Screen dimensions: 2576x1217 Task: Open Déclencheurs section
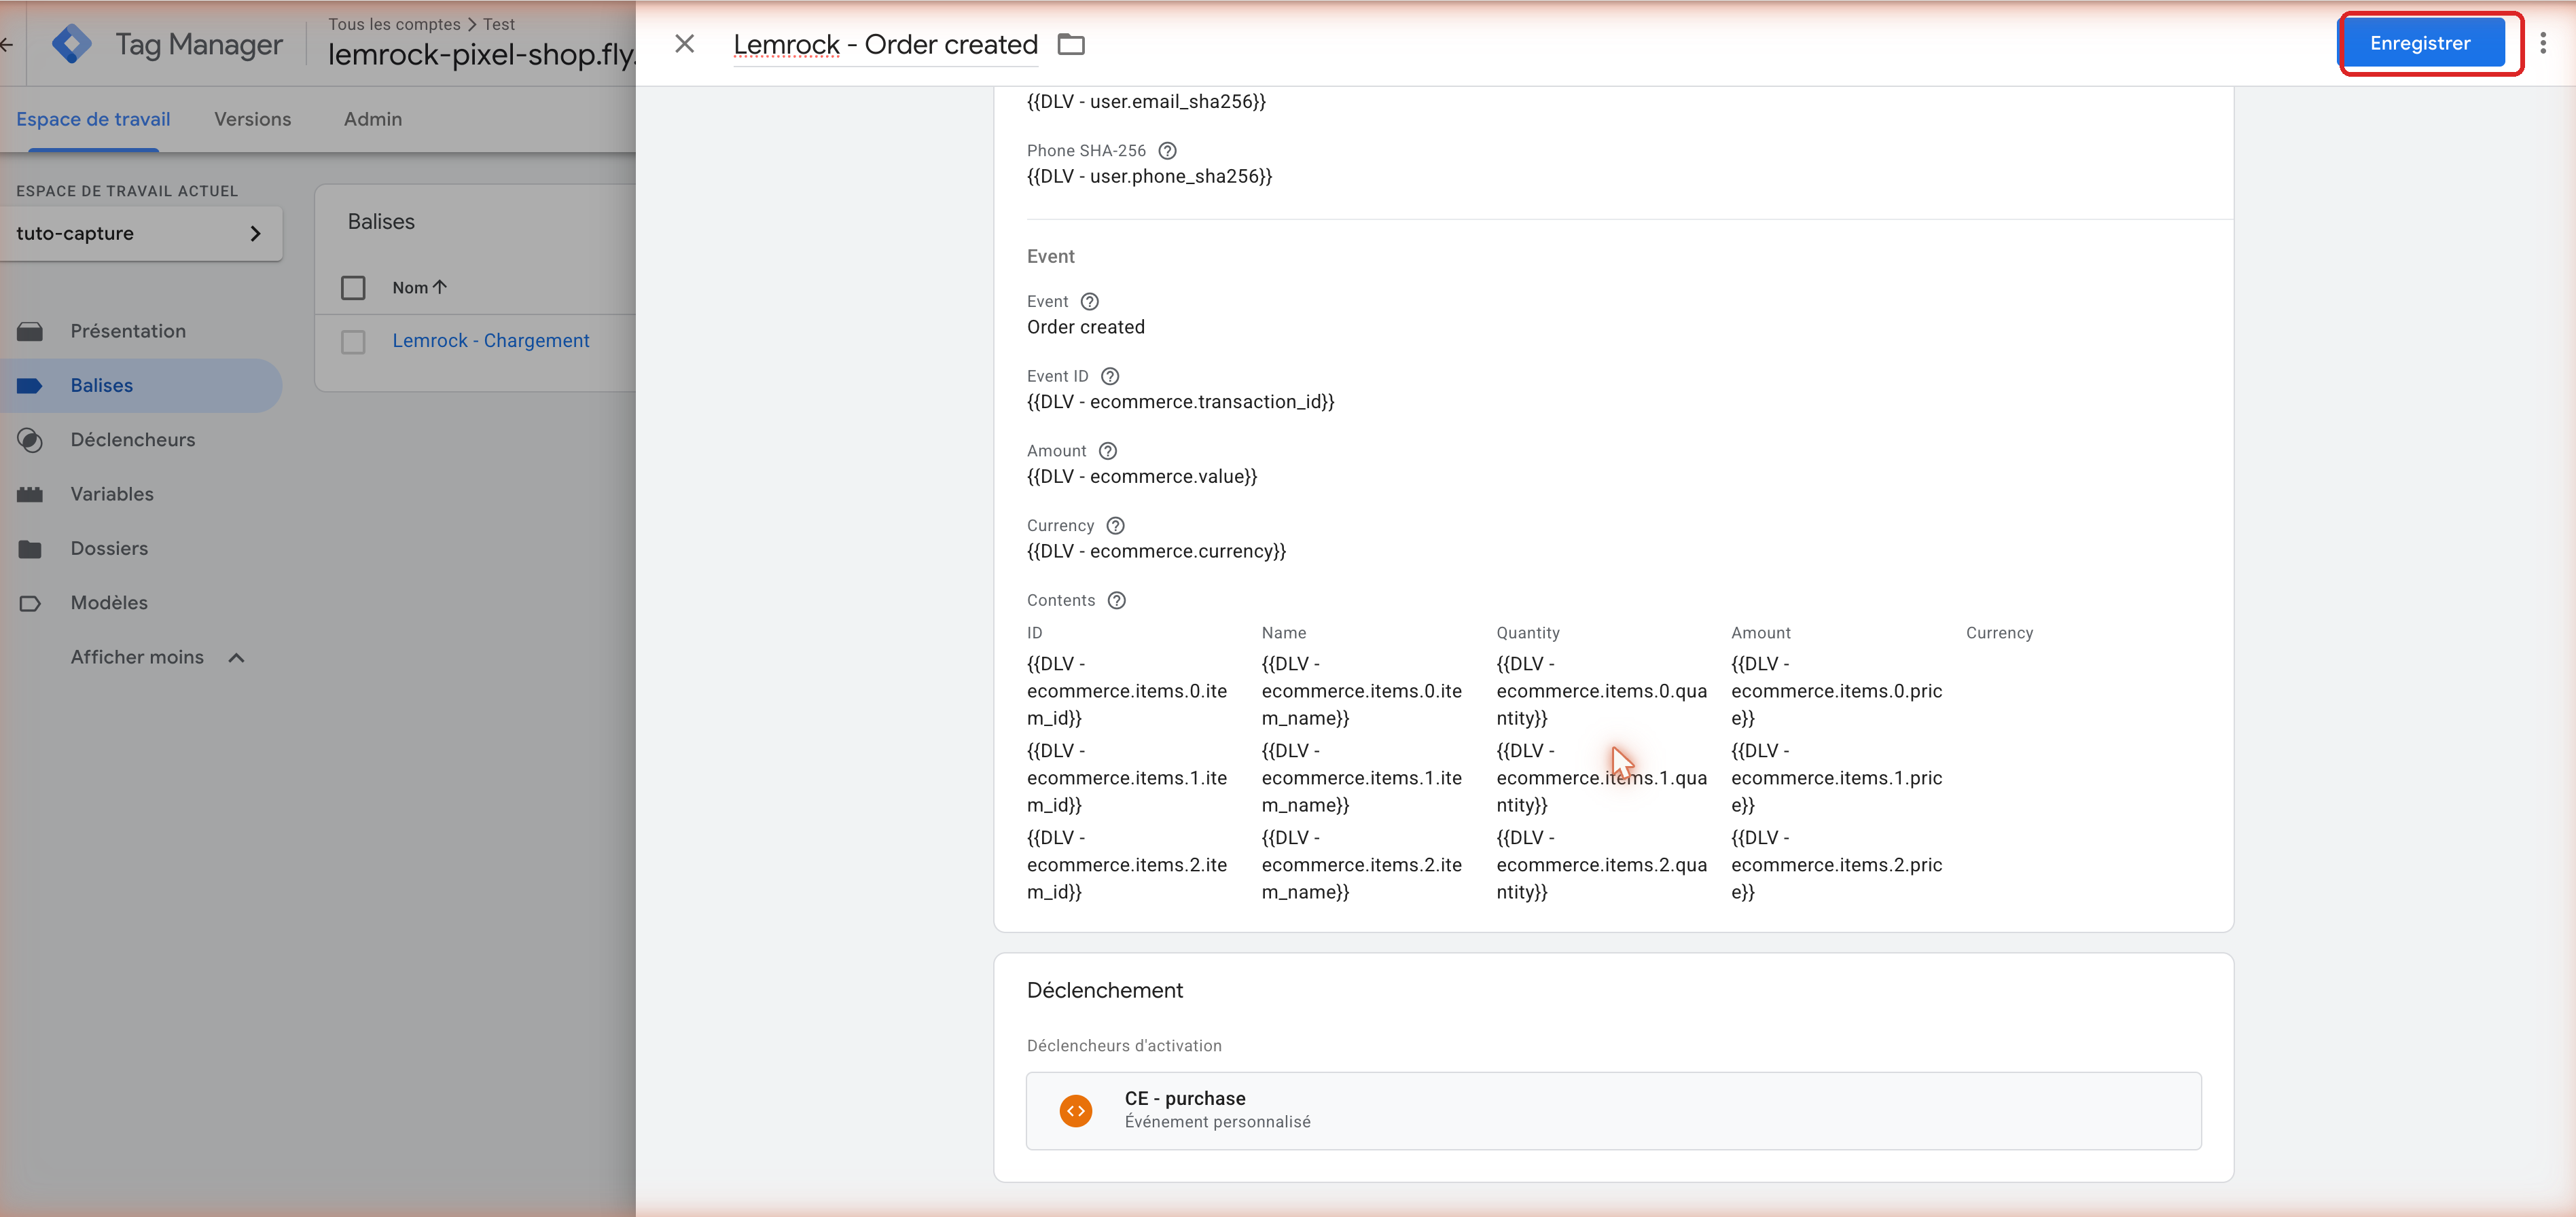pos(132,440)
